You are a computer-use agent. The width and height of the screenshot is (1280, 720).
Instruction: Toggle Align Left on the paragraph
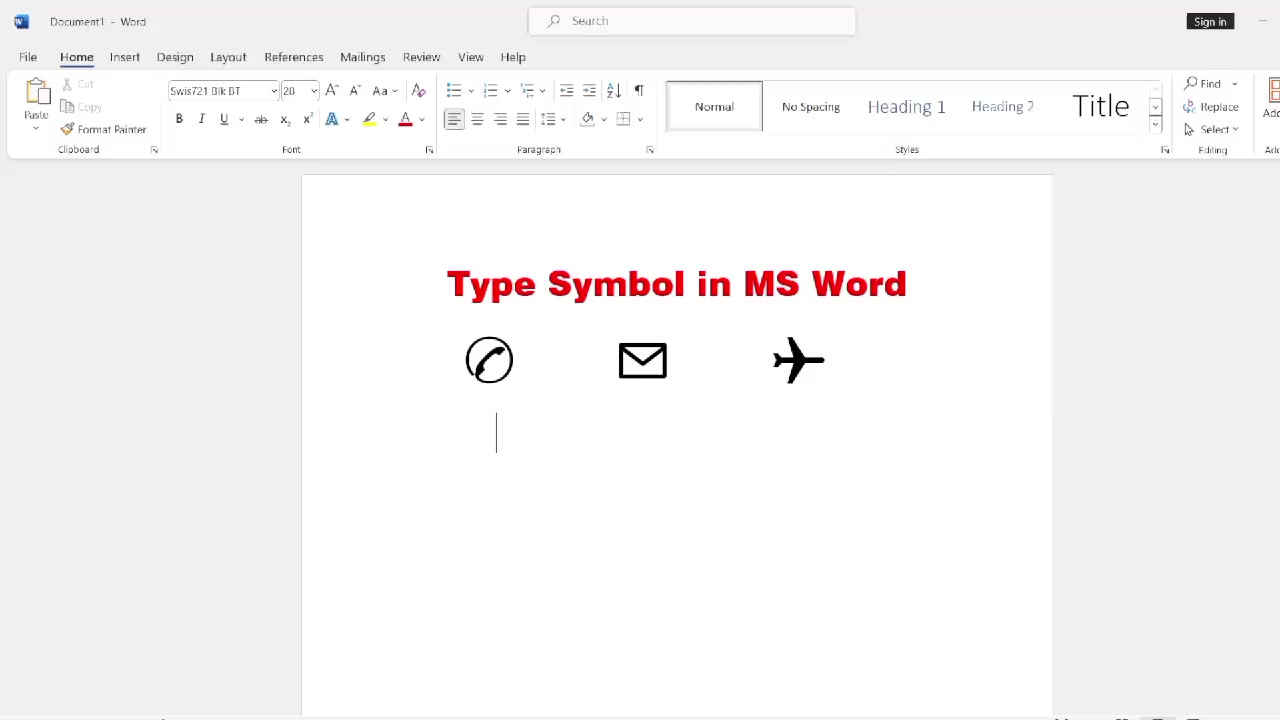click(x=454, y=119)
